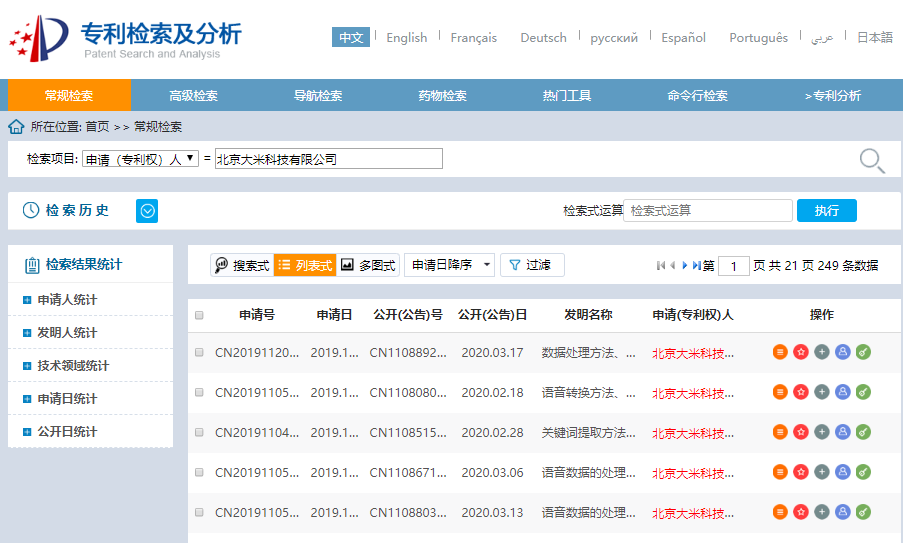Click the 过滤 filter button

(532, 265)
